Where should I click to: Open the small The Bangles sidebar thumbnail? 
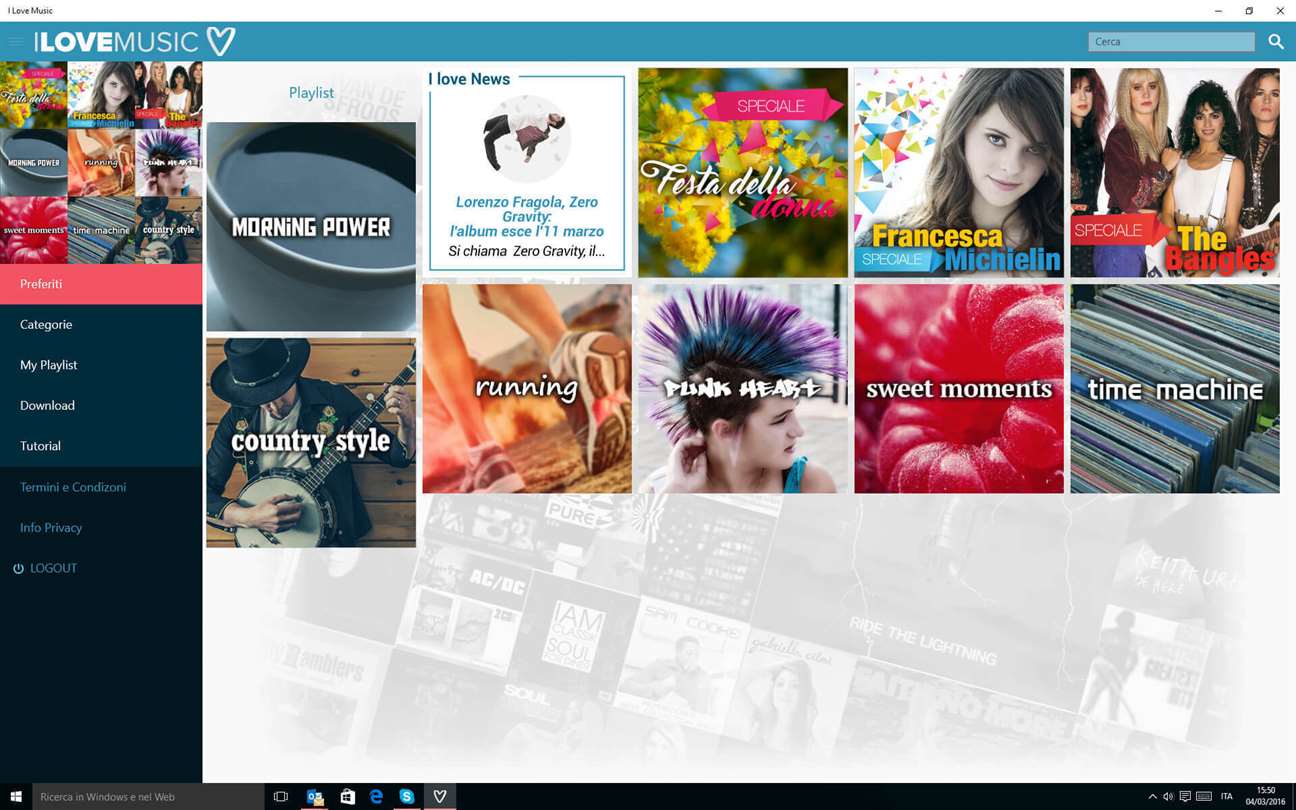pos(168,95)
